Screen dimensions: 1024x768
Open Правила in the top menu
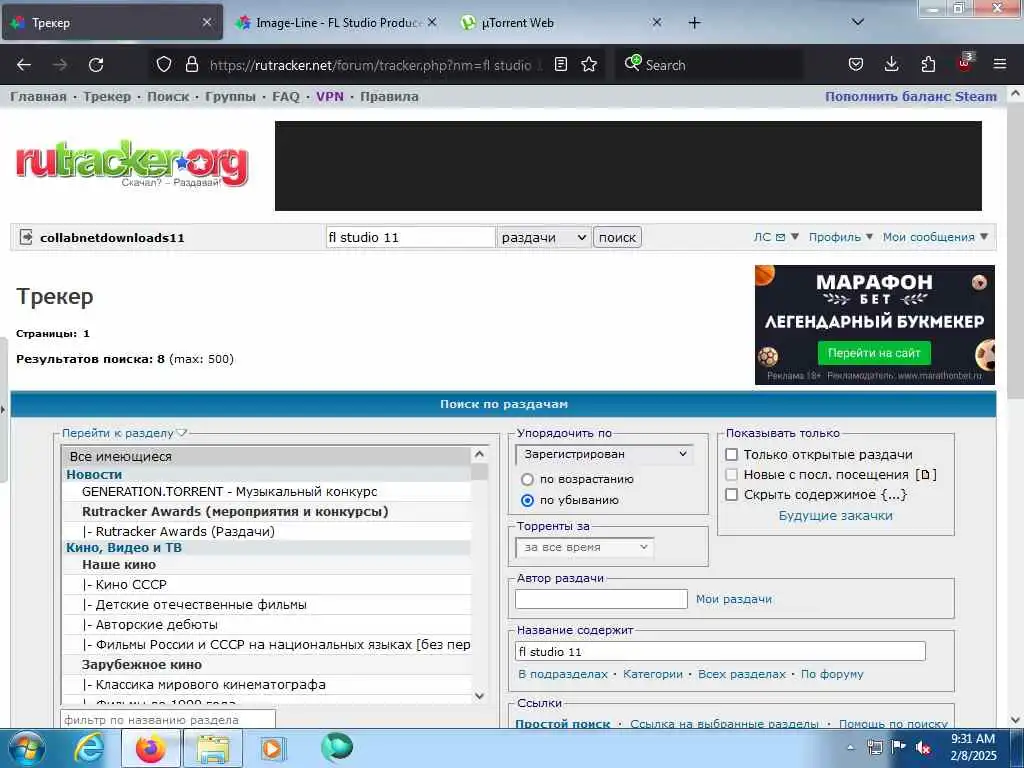point(389,97)
